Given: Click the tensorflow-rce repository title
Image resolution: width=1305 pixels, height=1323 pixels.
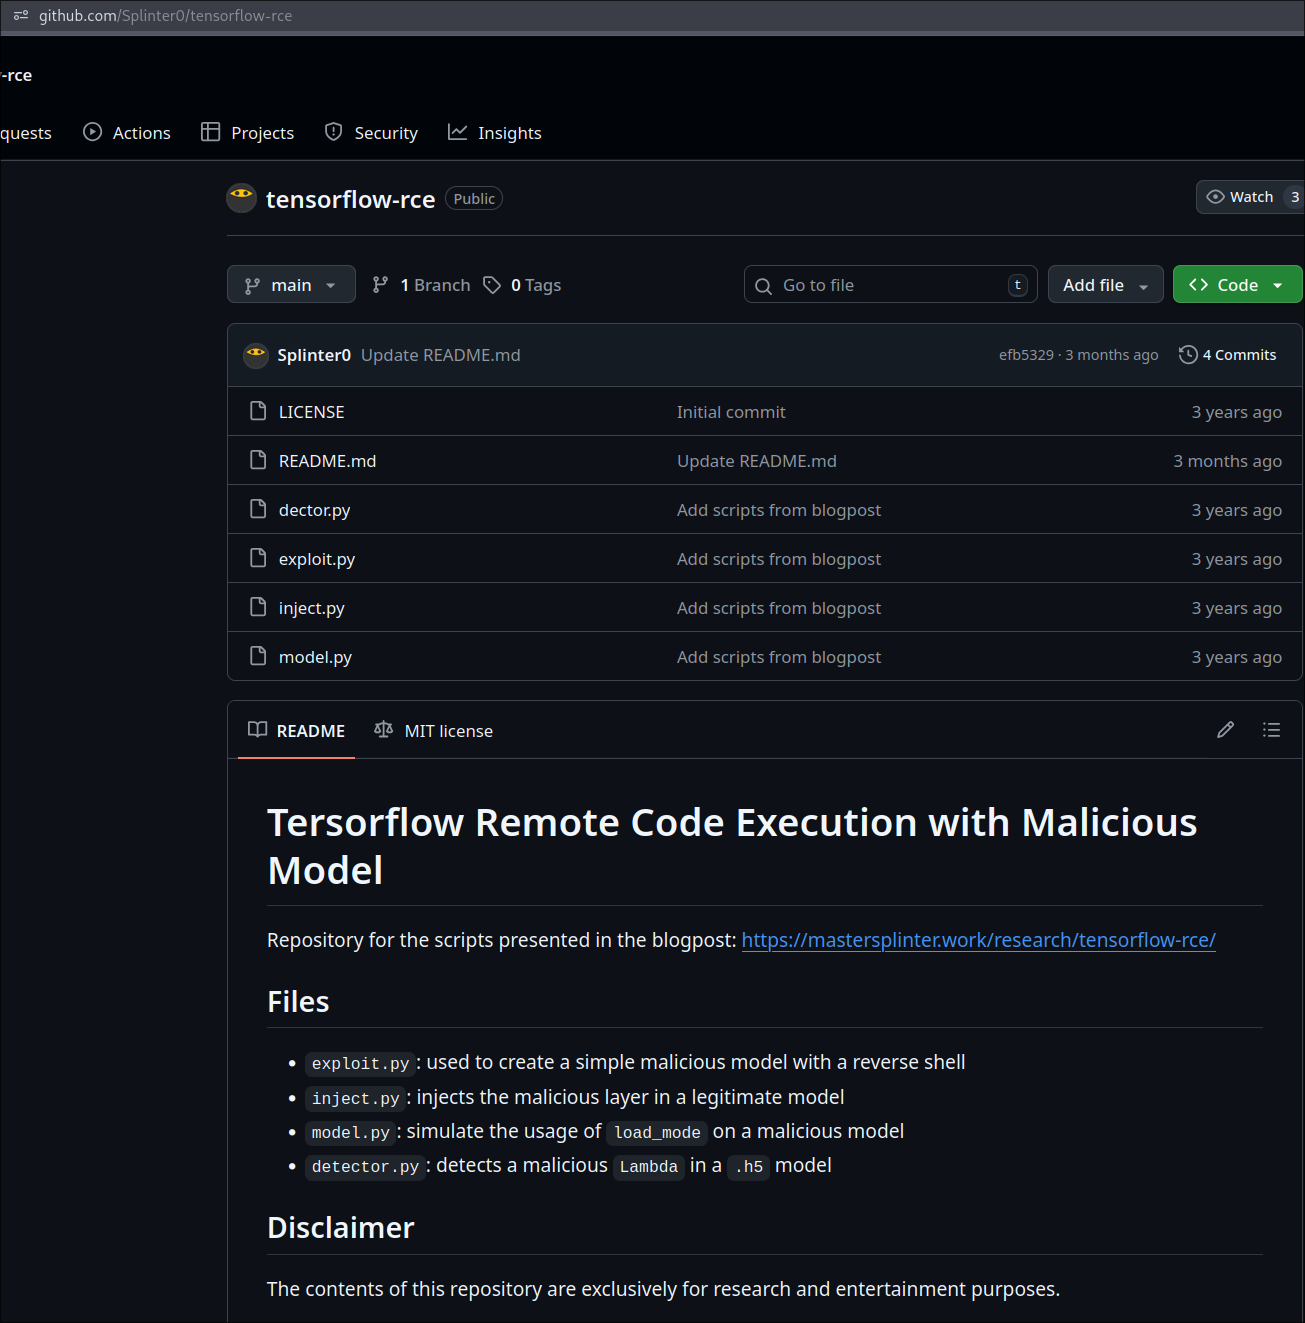Looking at the screenshot, I should tap(350, 199).
